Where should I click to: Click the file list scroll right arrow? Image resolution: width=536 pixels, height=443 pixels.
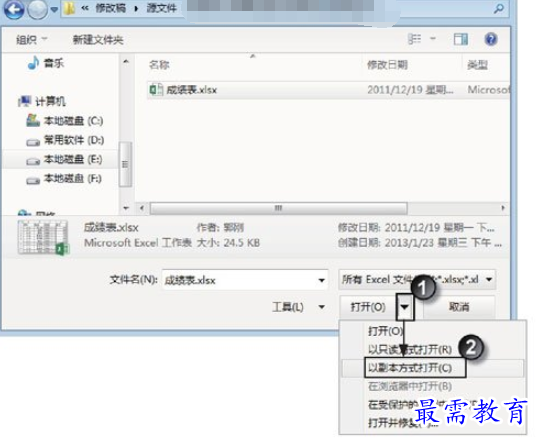502,208
